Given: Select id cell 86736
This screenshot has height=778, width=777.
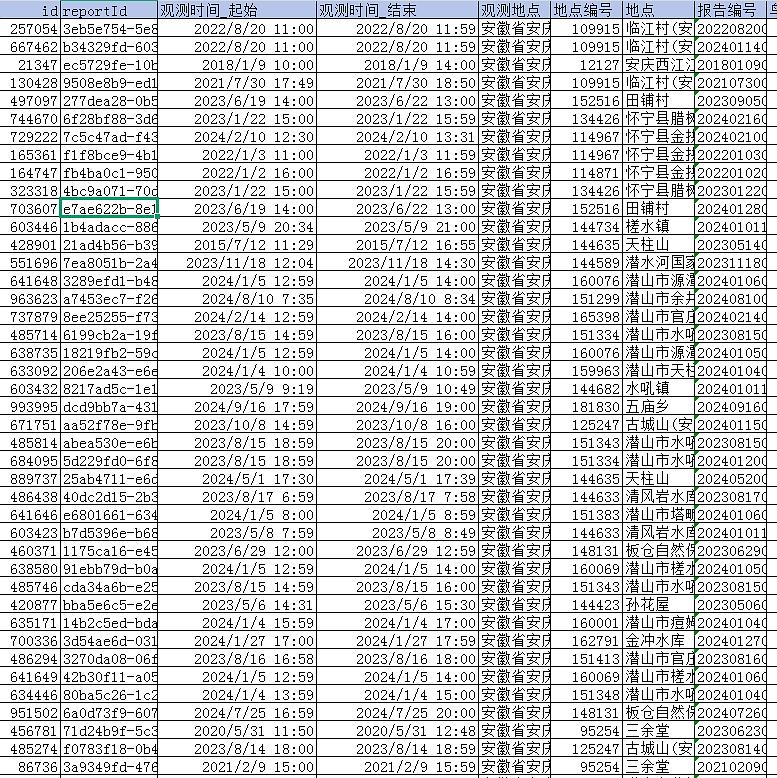Looking at the screenshot, I should tap(30, 767).
